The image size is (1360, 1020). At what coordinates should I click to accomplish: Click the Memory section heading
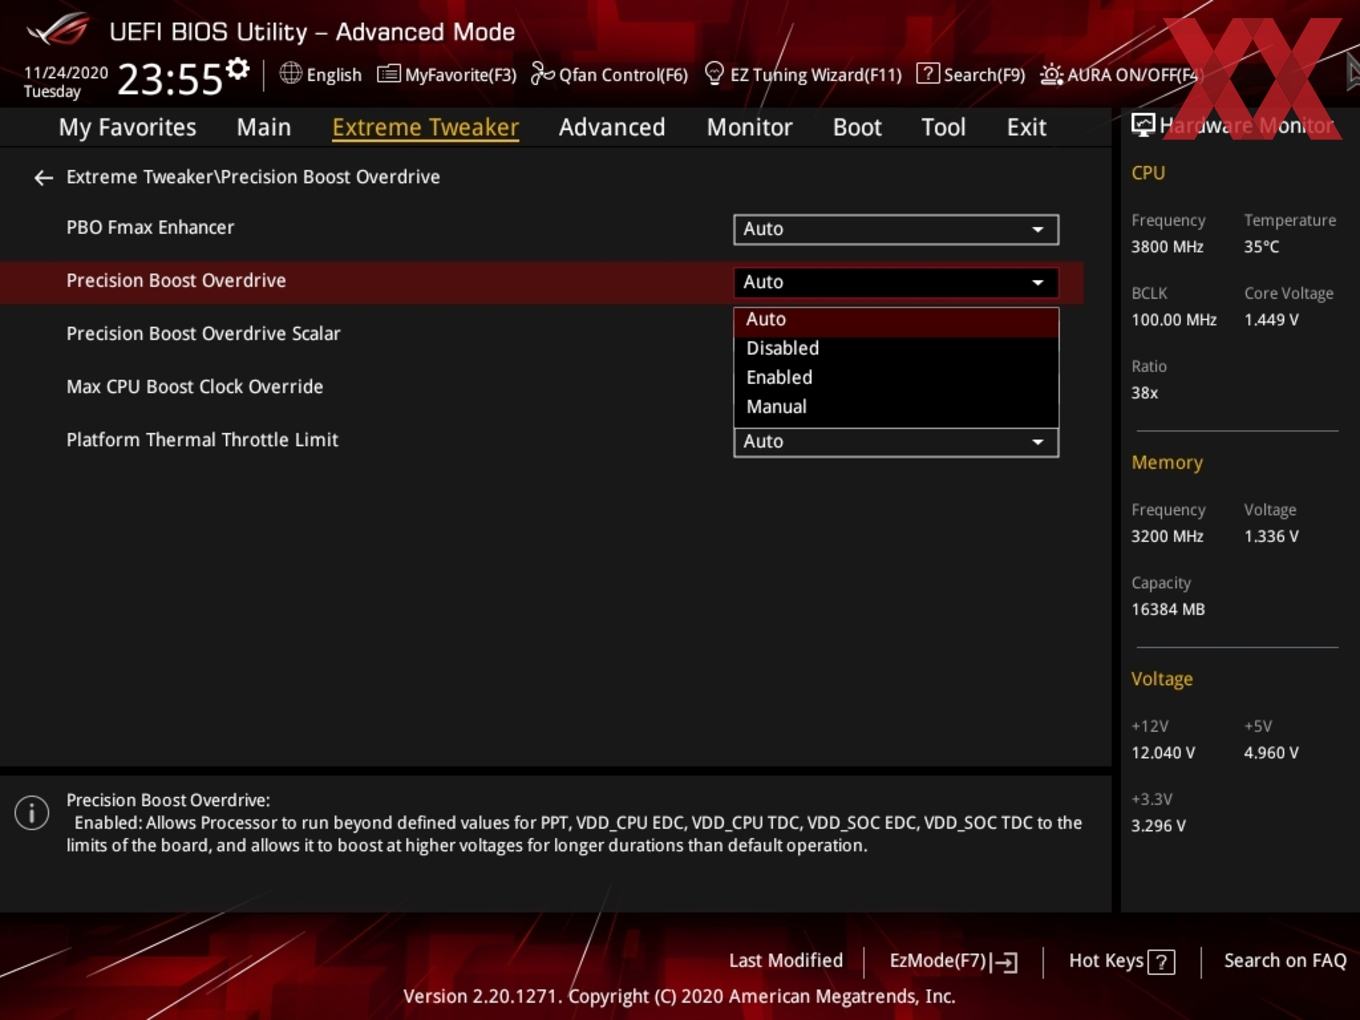coord(1167,463)
